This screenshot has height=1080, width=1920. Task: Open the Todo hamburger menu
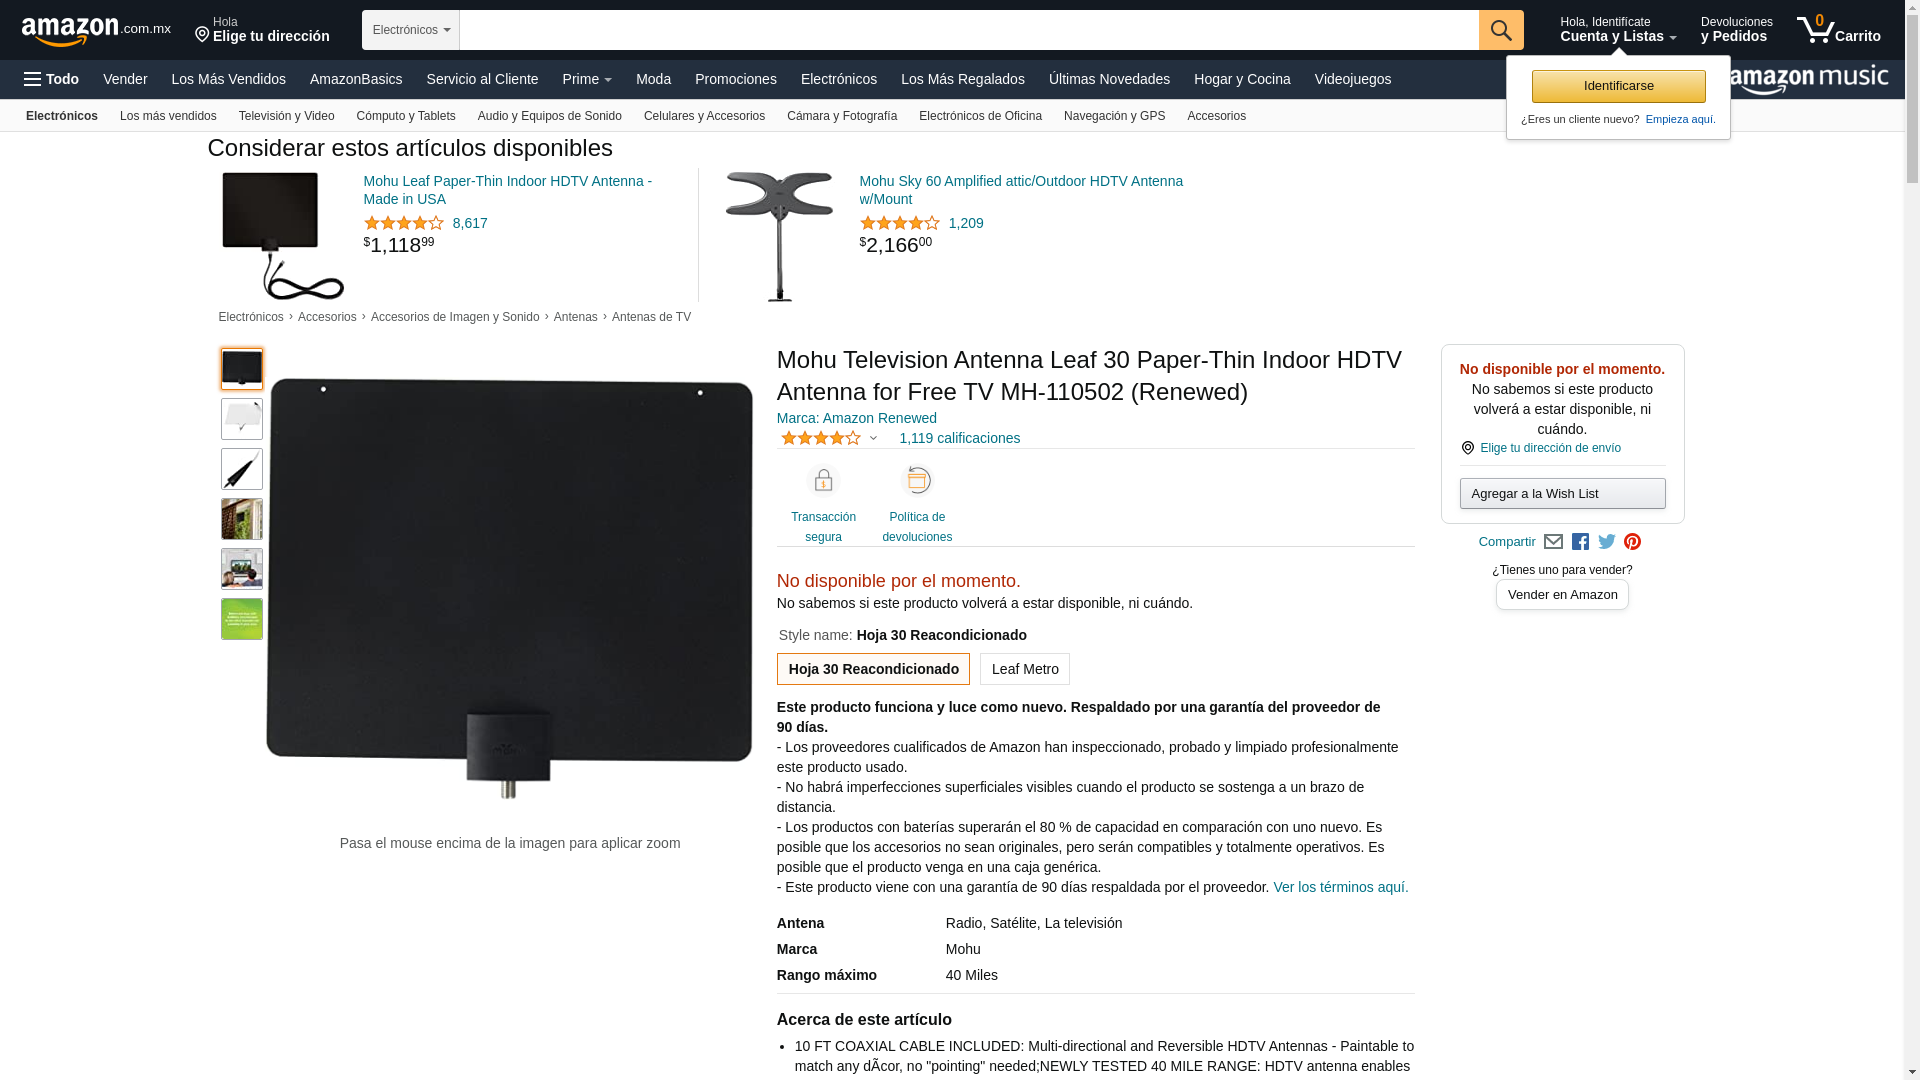coord(51,79)
